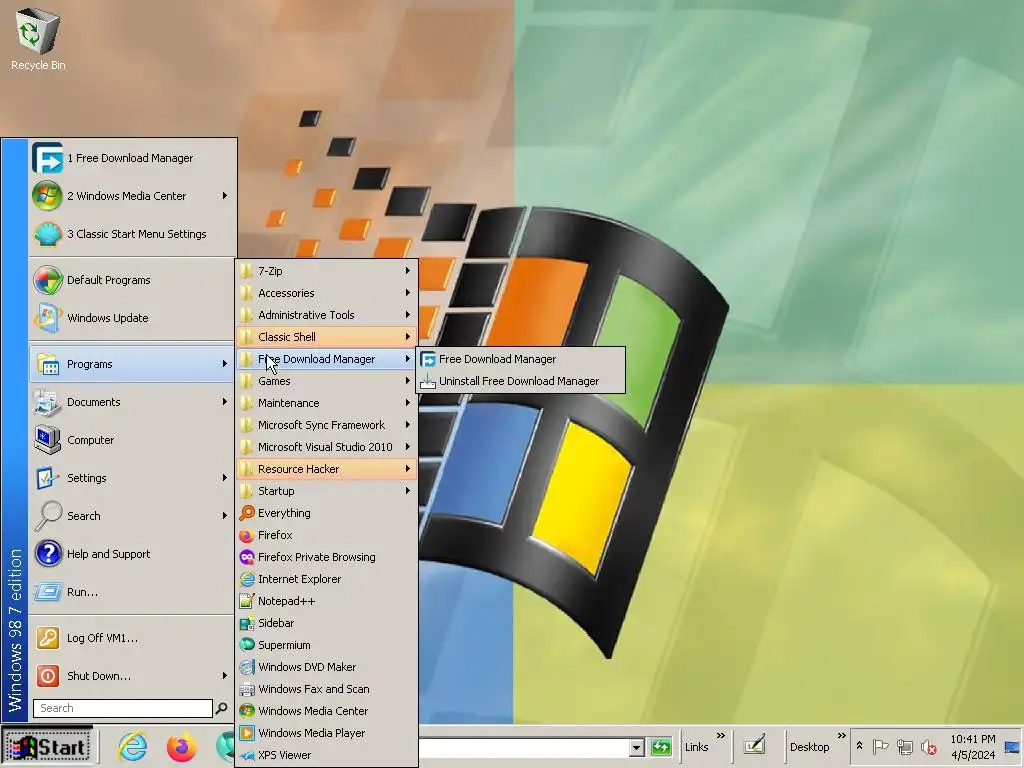Click the taskbar clock showing 10:41 PM
The image size is (1024, 768).
tap(972, 746)
